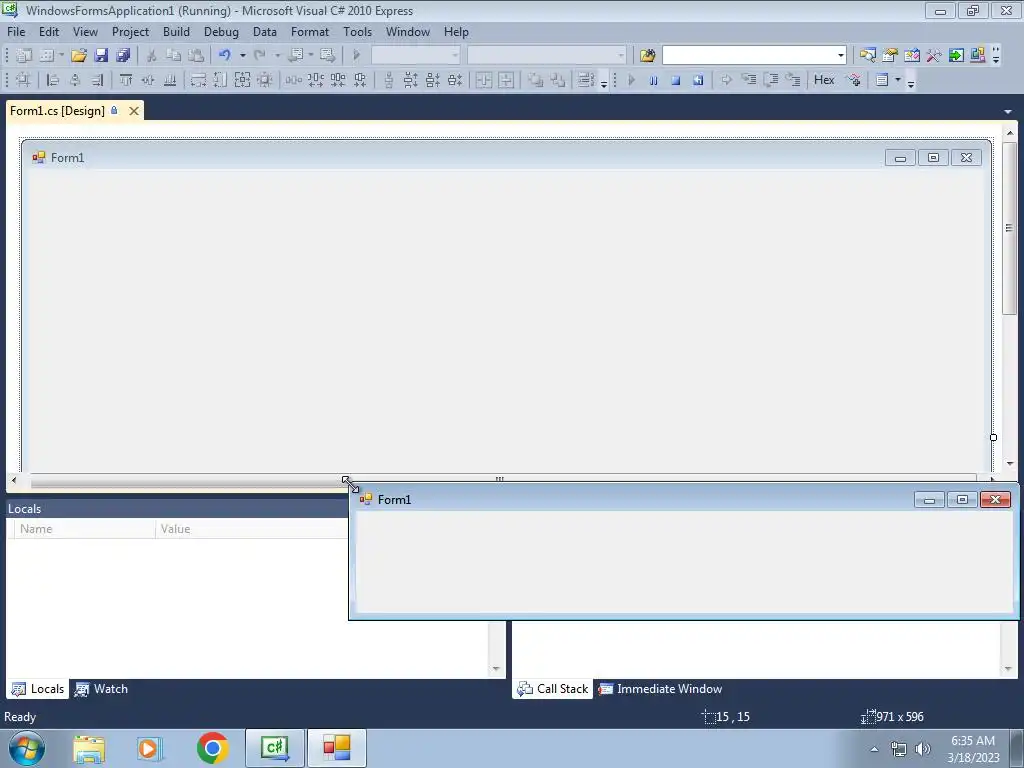Expand the Undo history dropdown arrow
The width and height of the screenshot is (1024, 768).
(x=242, y=56)
